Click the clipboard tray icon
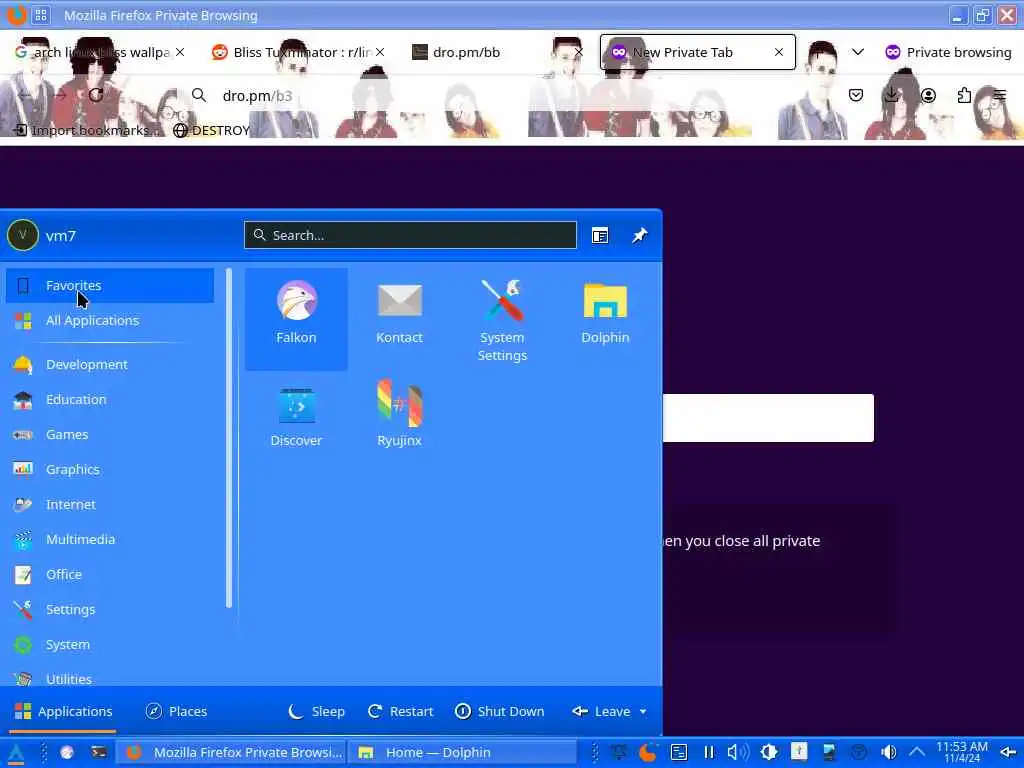Image resolution: width=1024 pixels, height=768 pixels. pyautogui.click(x=679, y=752)
